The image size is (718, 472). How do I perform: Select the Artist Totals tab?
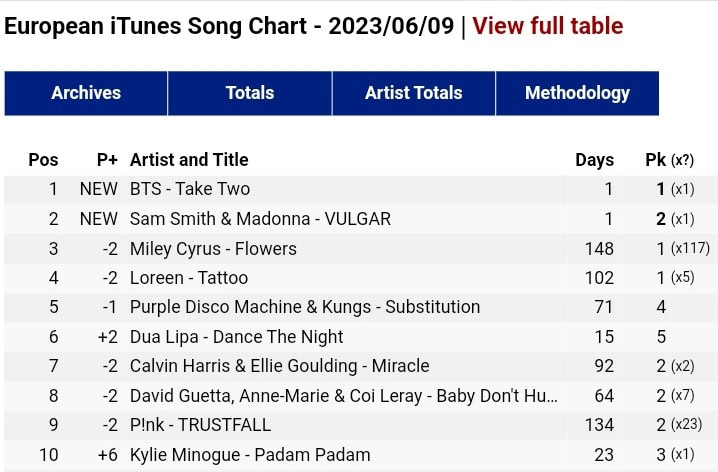coord(413,93)
